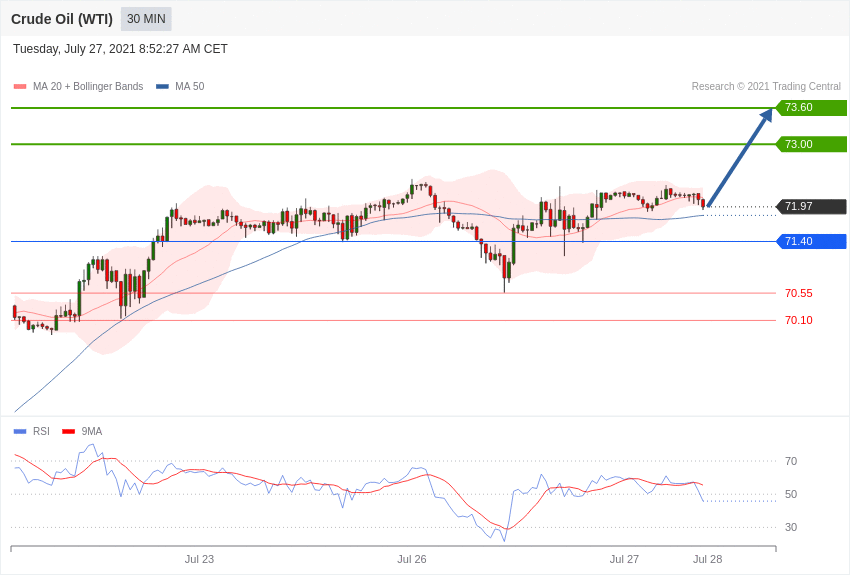Click the 70.55 red support label

tap(798, 294)
